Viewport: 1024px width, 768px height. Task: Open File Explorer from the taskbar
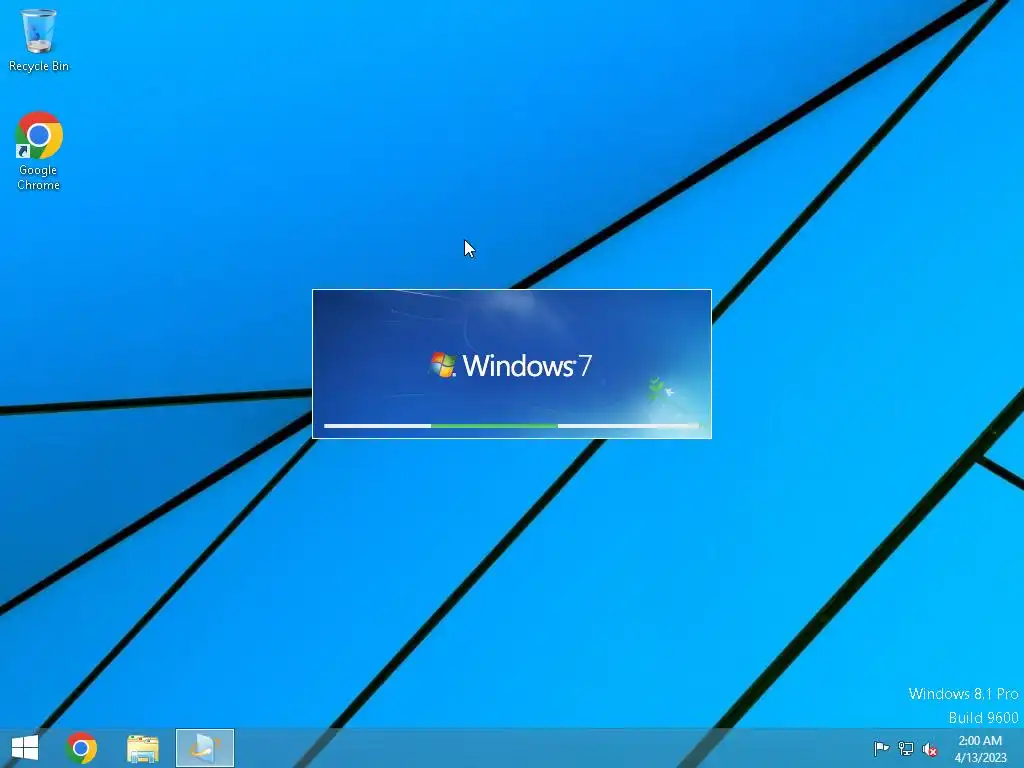pos(143,748)
